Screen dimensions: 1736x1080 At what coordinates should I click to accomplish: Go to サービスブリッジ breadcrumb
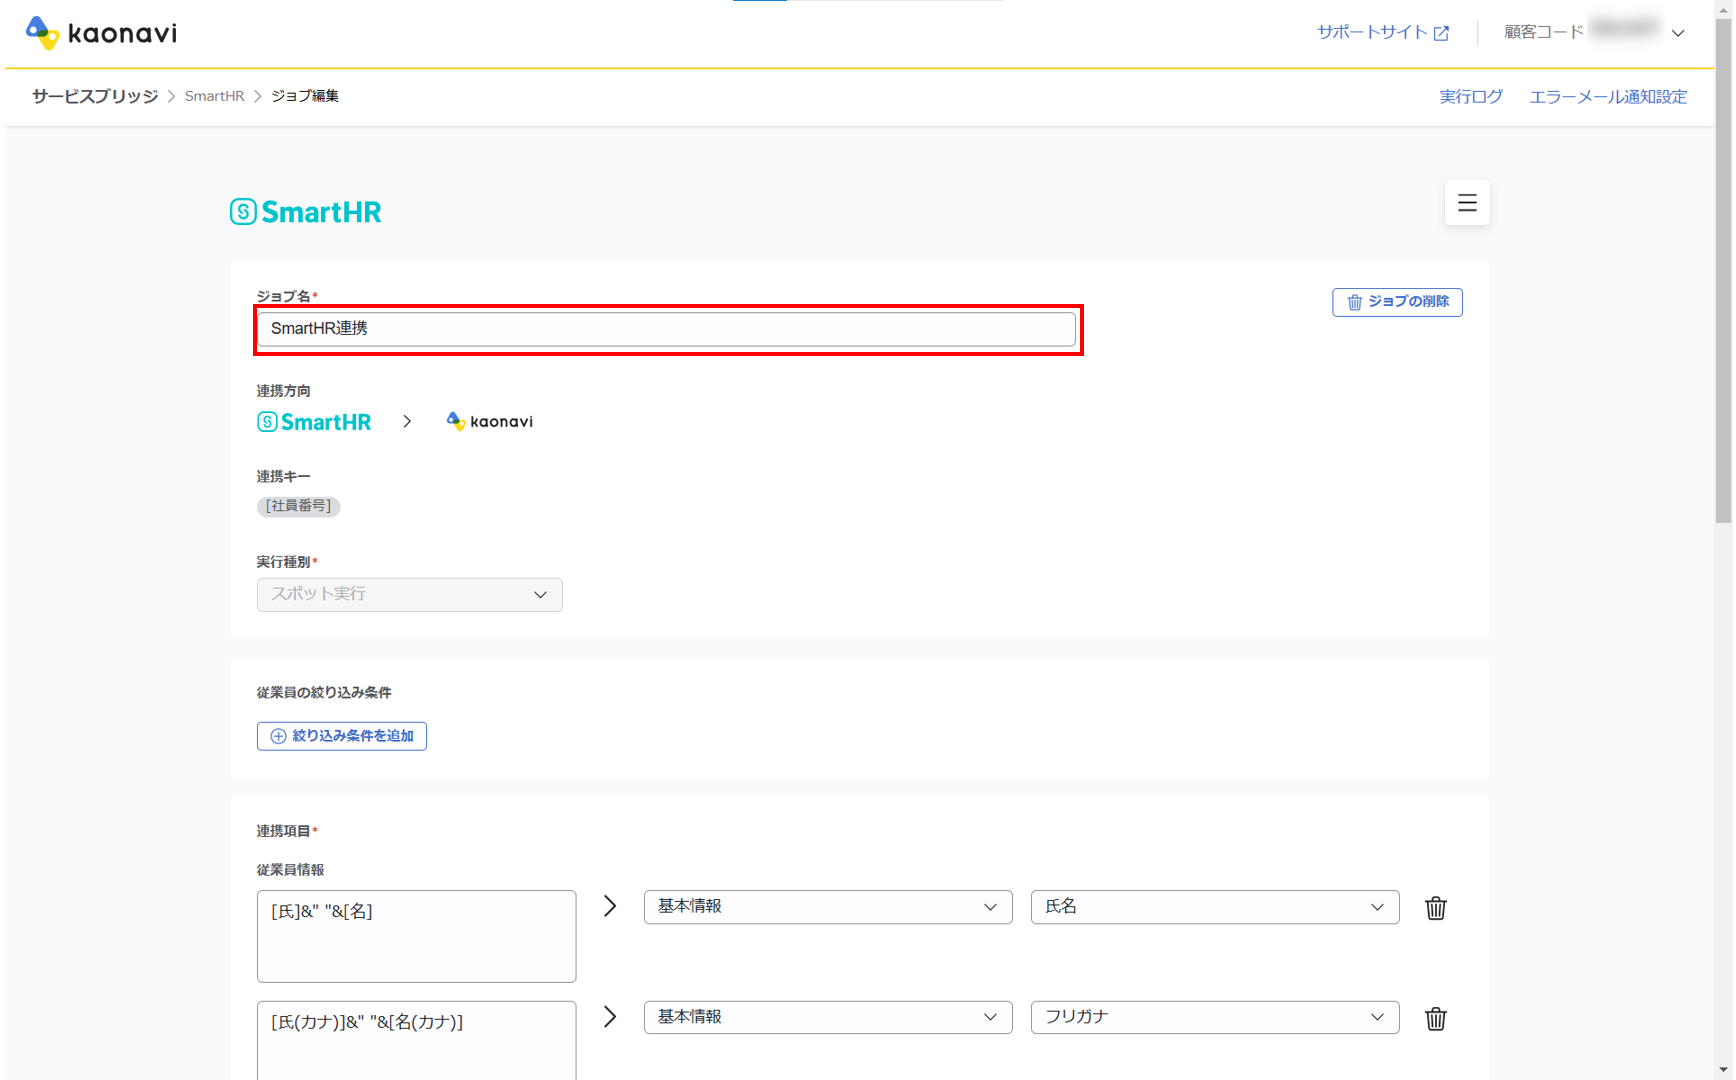click(x=95, y=96)
